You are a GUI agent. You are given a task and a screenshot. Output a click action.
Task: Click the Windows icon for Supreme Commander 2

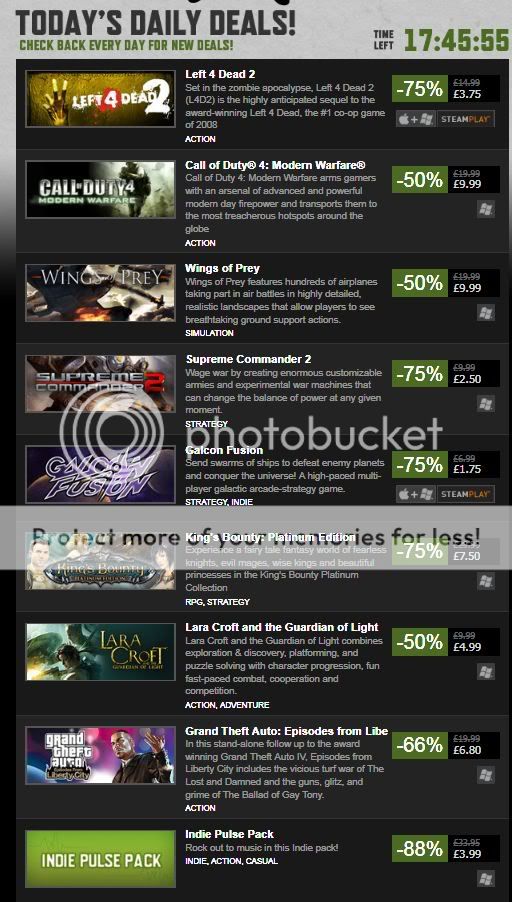pyautogui.click(x=487, y=403)
